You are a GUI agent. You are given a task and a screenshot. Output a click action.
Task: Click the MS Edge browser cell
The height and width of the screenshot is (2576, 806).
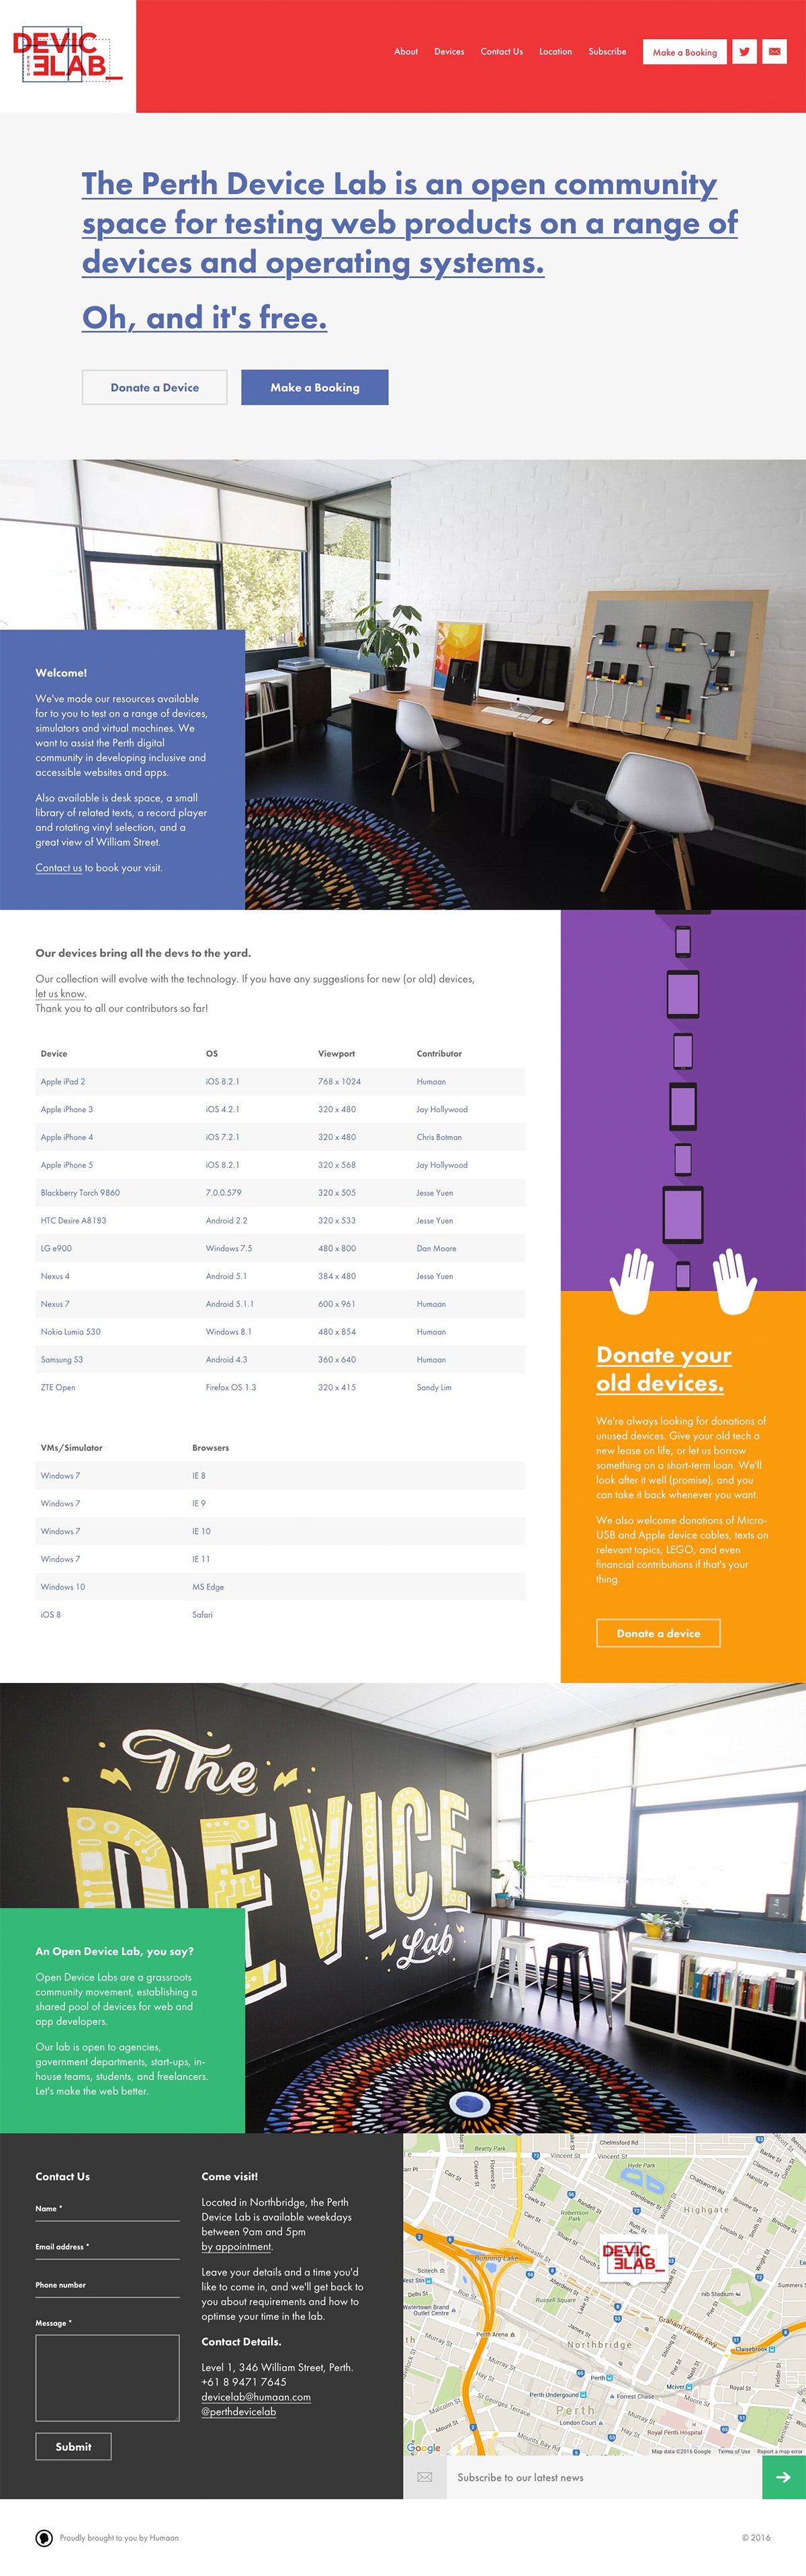(208, 1586)
